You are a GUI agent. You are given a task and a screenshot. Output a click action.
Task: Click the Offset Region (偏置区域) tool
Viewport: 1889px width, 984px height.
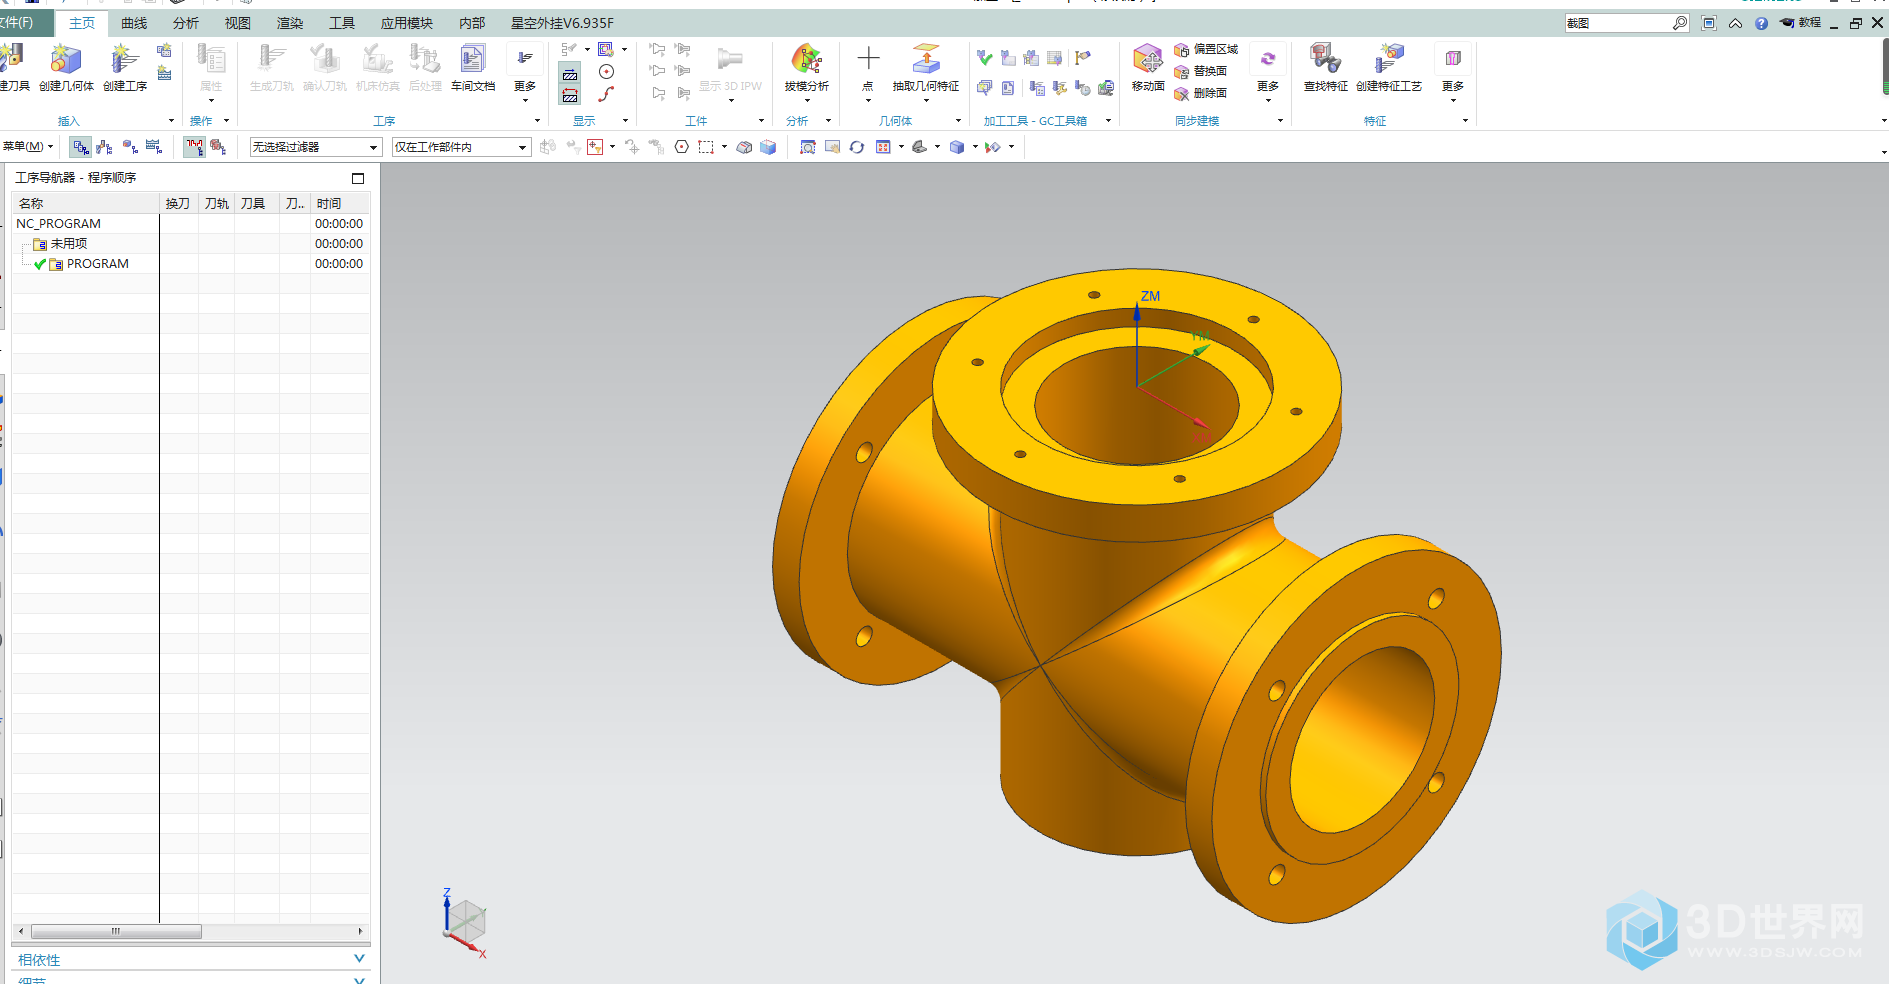coord(1206,49)
